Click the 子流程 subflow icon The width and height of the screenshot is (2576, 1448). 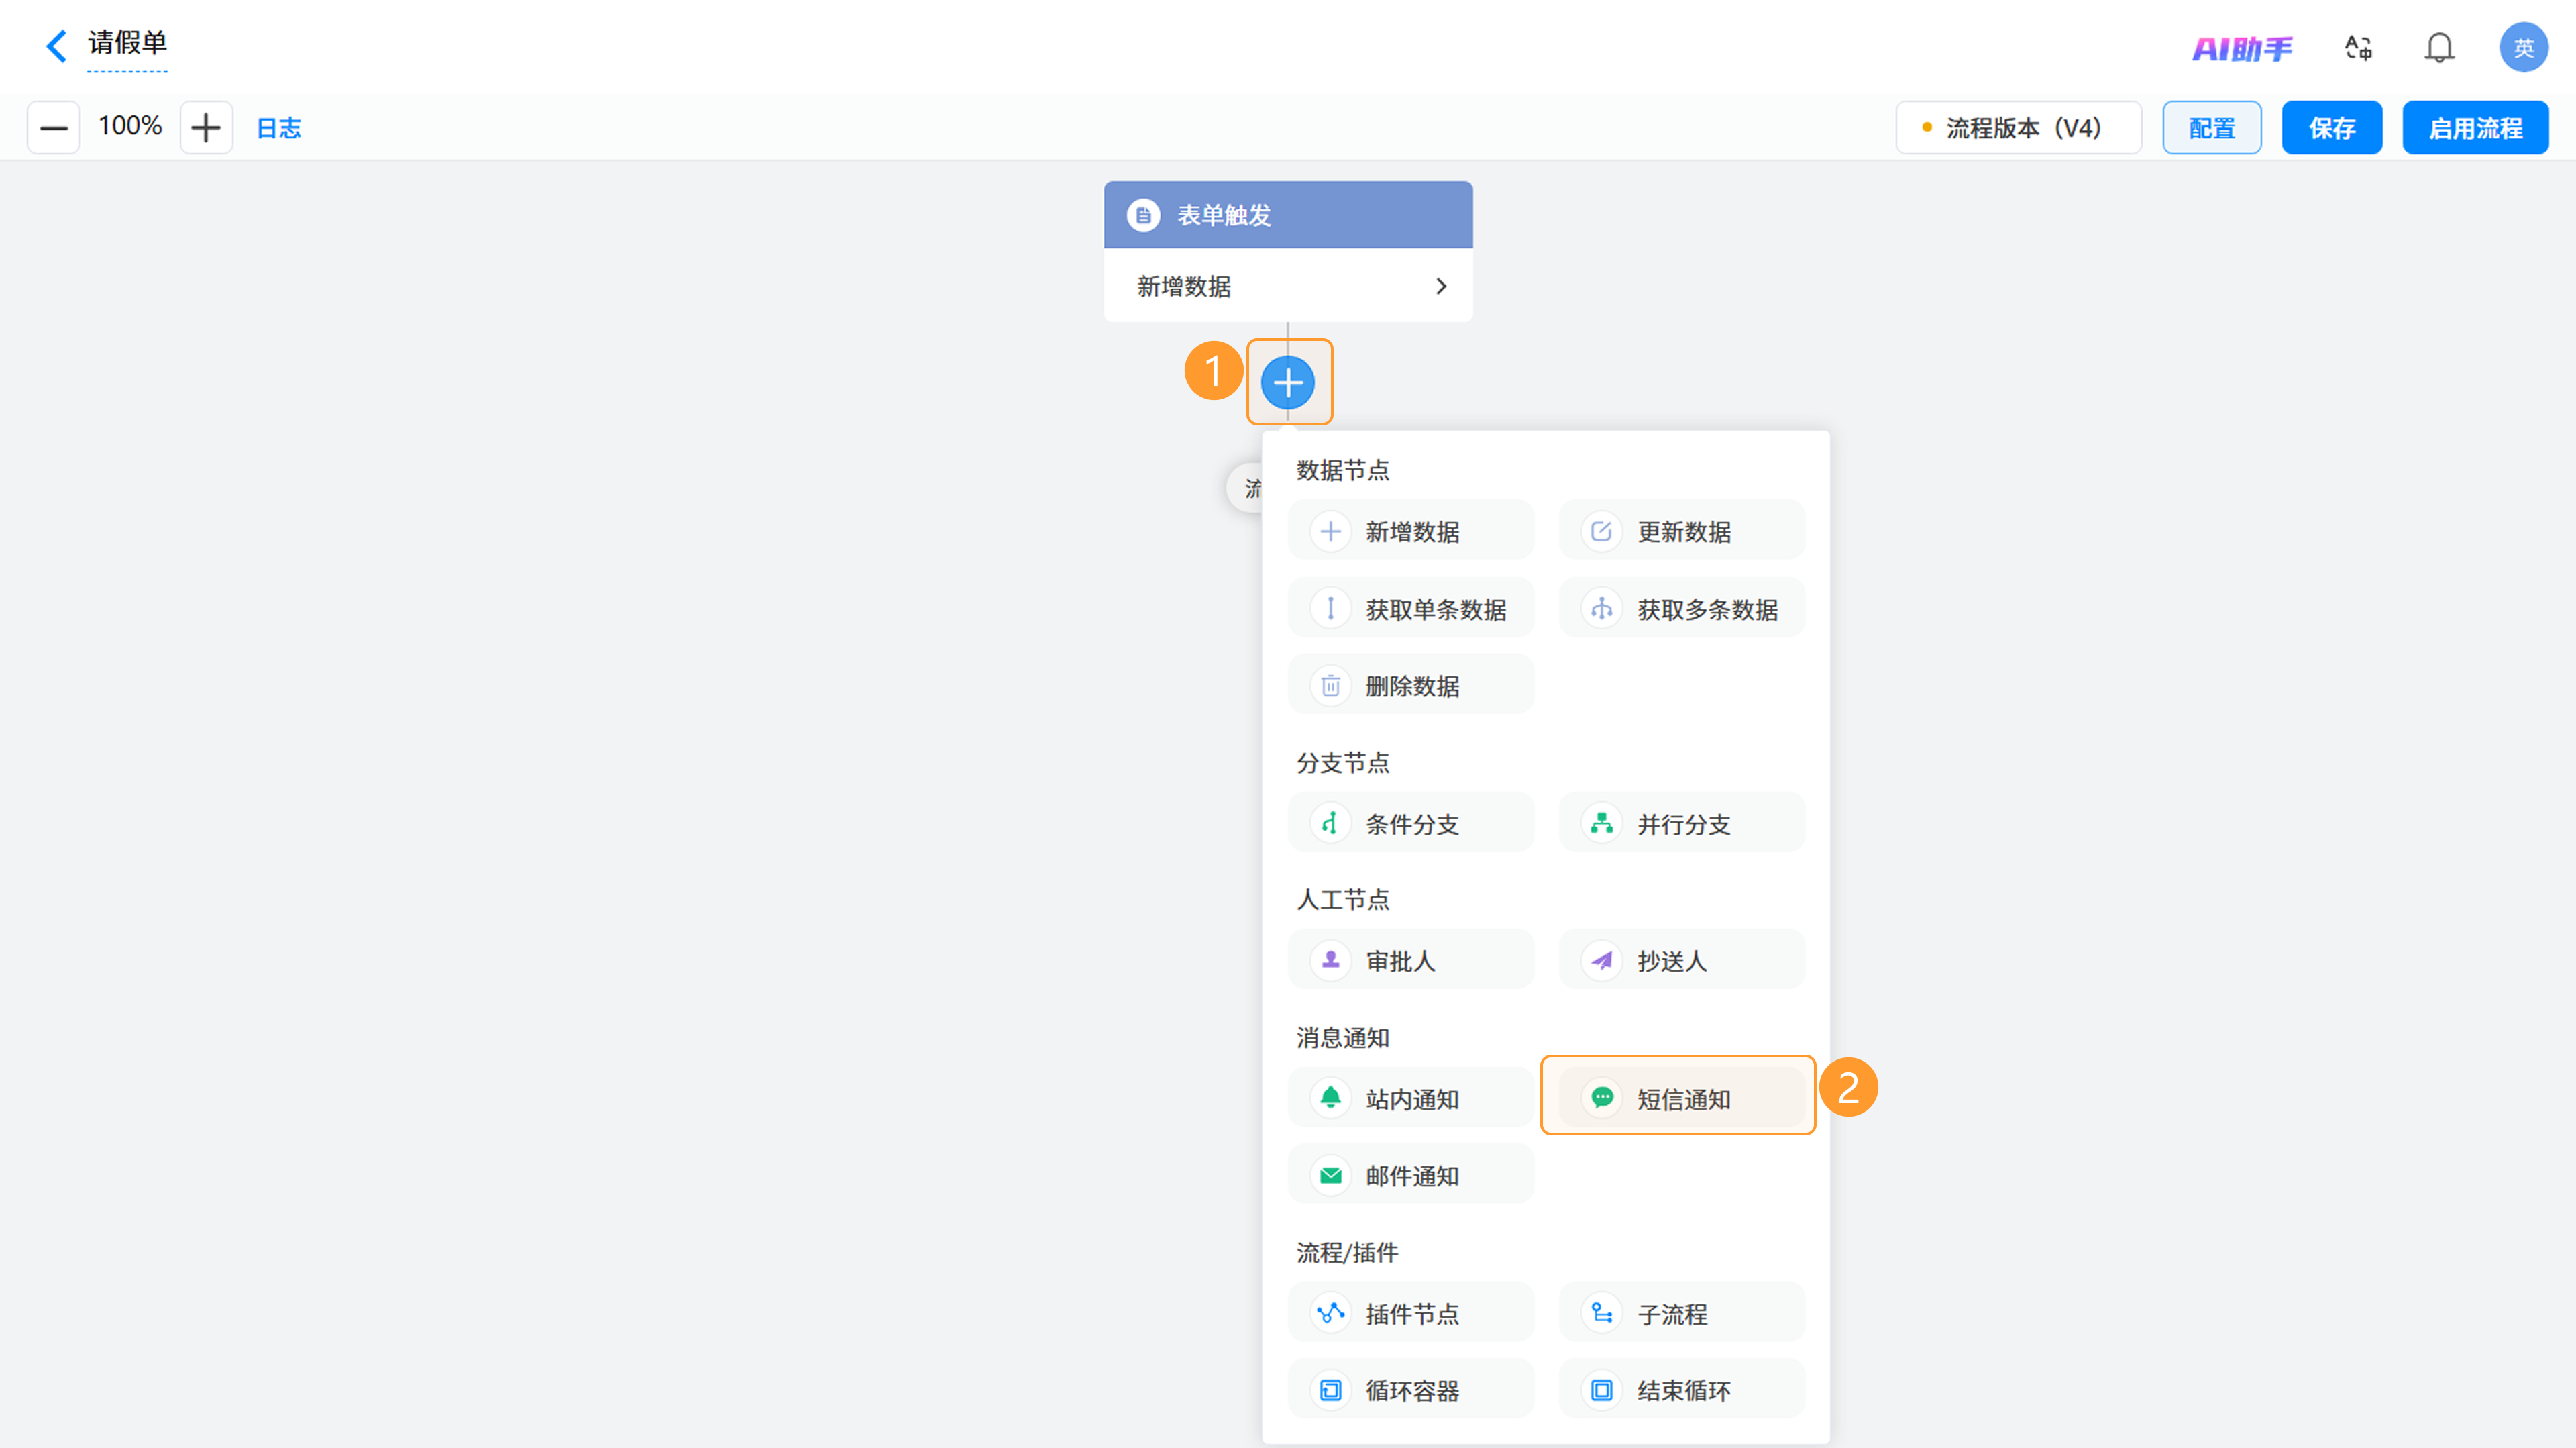click(1601, 1313)
